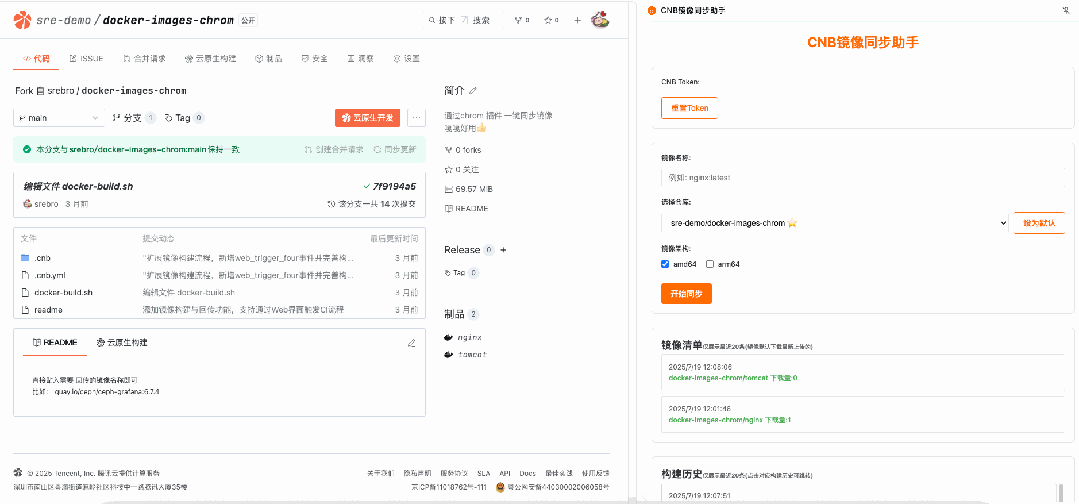
Task: Click the orange 云原生开发 button
Action: coord(367,118)
